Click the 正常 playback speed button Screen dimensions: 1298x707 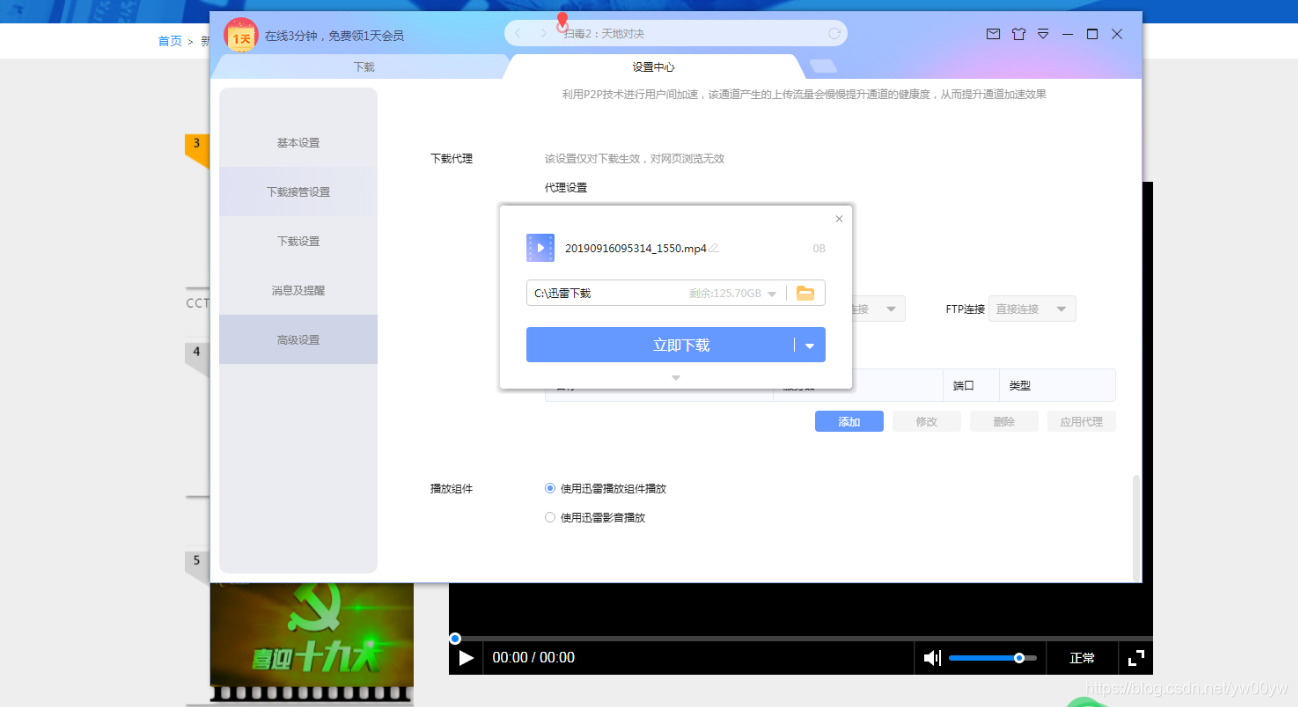click(x=1082, y=658)
